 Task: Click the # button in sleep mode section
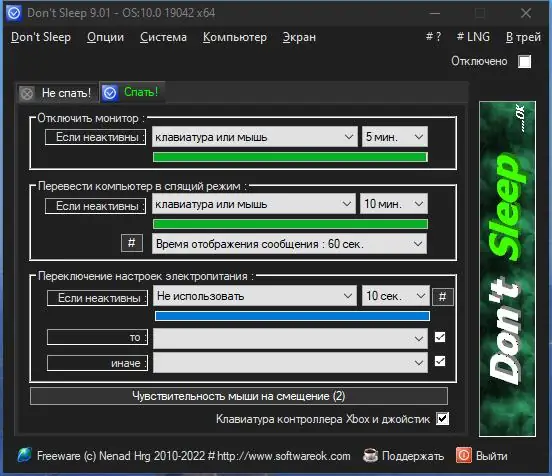click(132, 243)
